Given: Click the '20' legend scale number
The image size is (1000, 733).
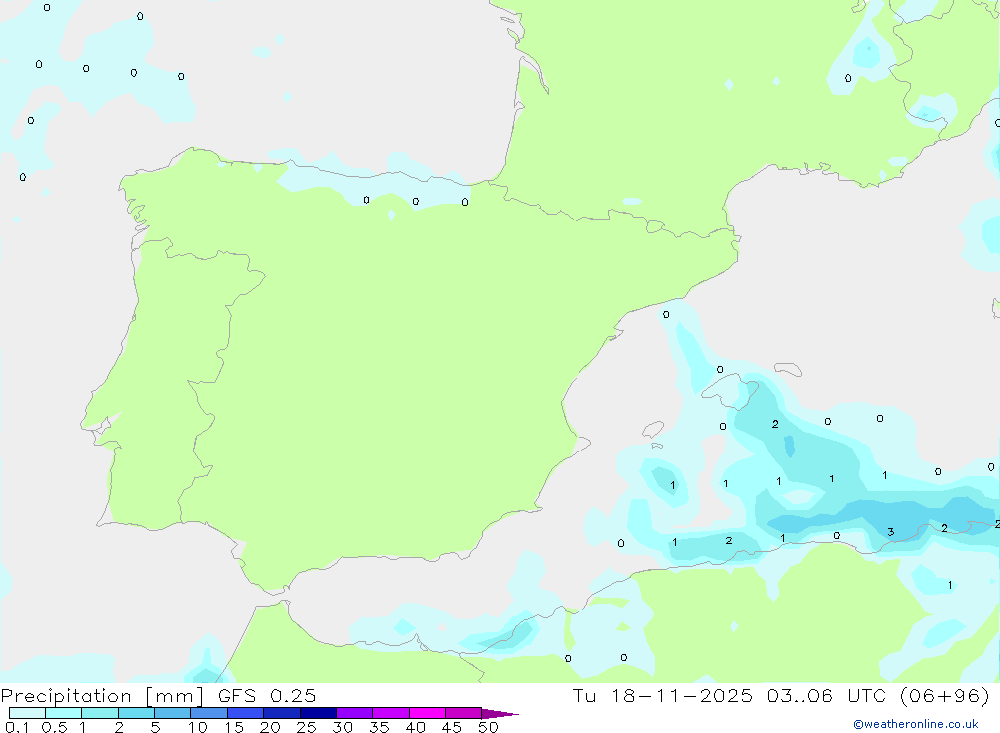Looking at the screenshot, I should tap(270, 727).
